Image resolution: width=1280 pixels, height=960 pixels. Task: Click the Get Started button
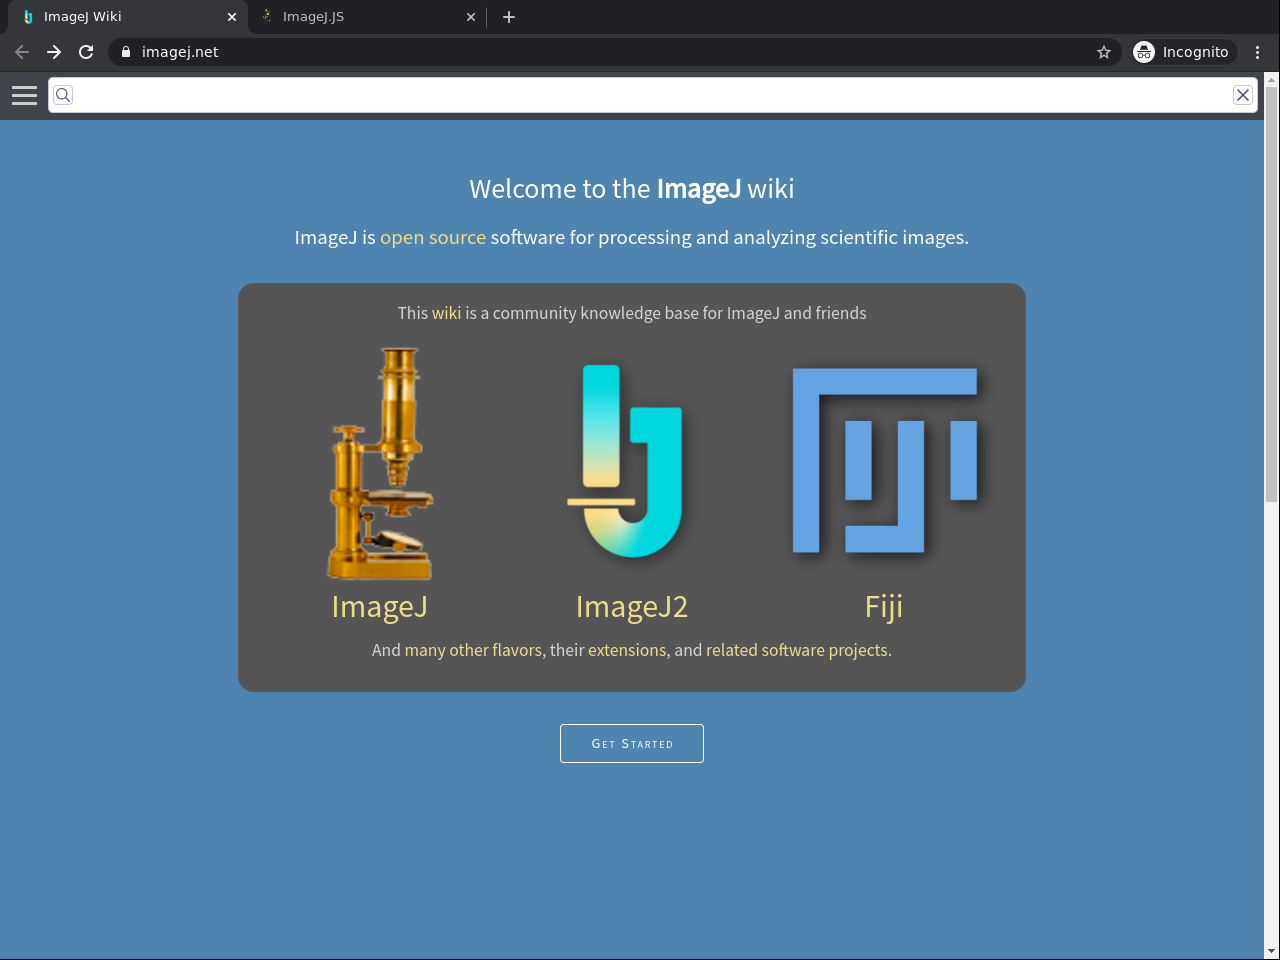(x=632, y=743)
